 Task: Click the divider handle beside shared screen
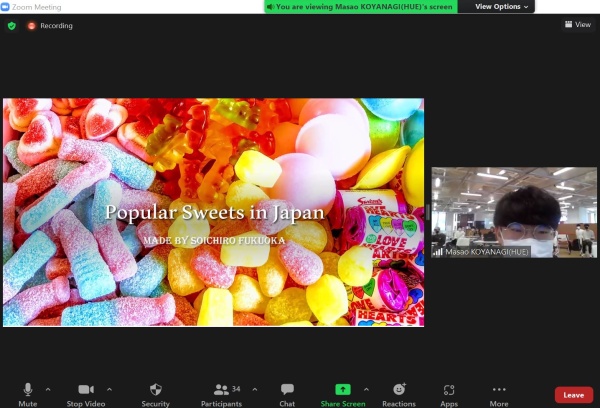[x=428, y=212]
